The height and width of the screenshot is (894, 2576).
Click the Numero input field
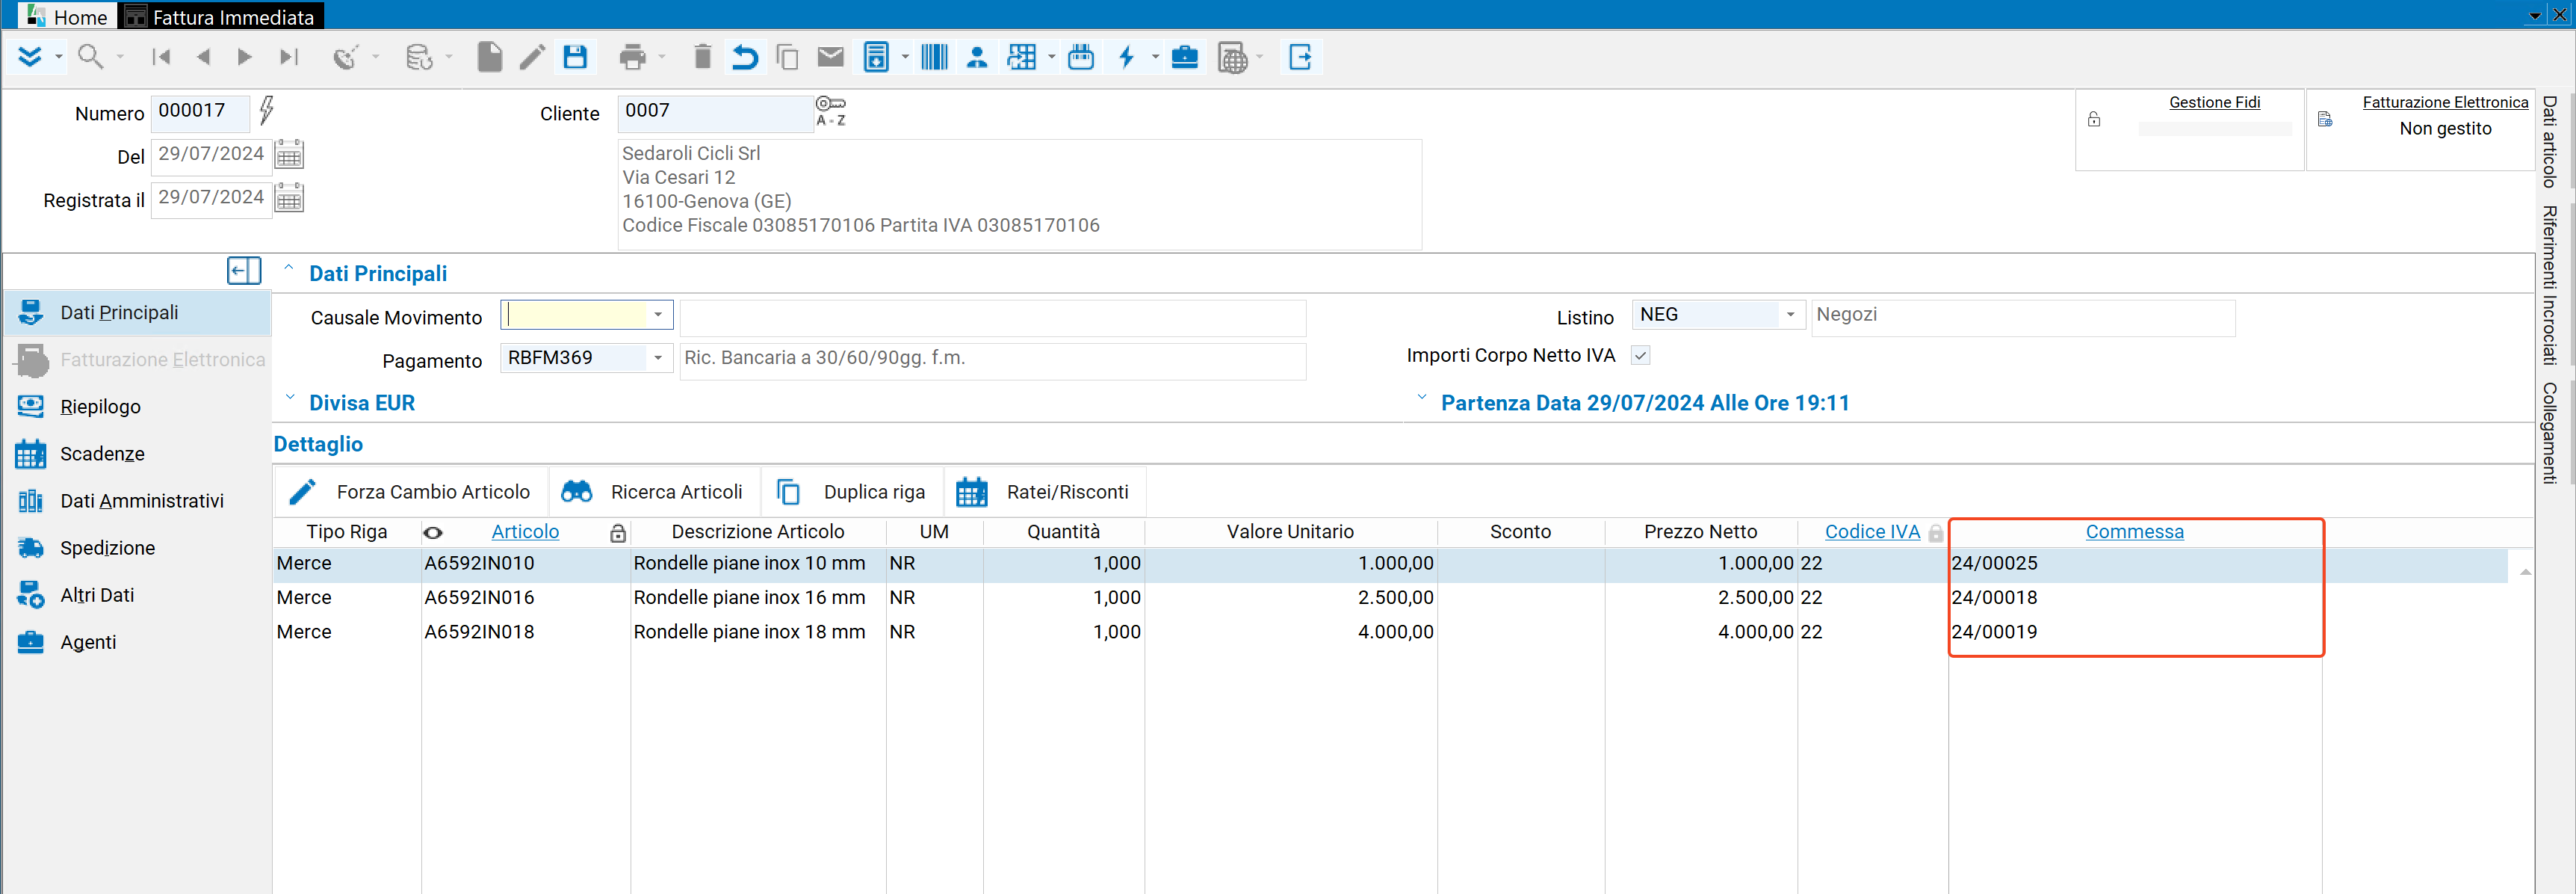tap(200, 112)
